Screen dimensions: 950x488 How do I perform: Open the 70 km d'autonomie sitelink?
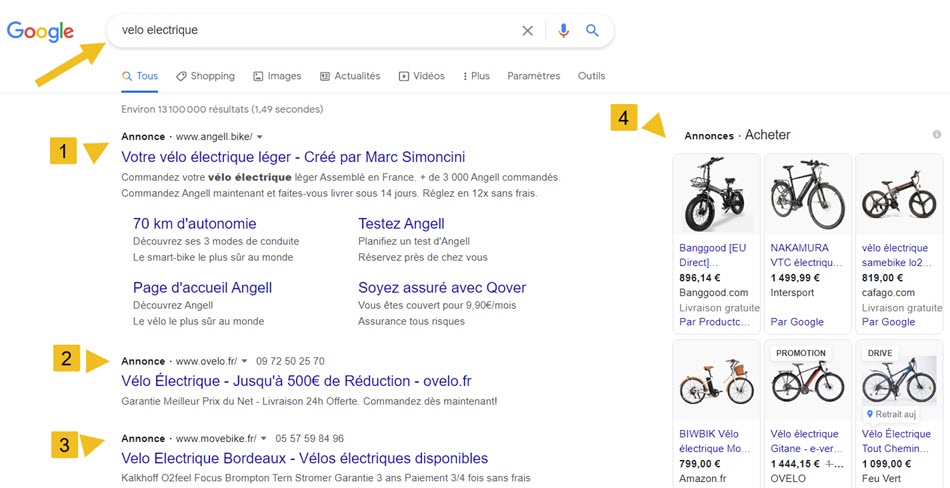click(x=194, y=224)
